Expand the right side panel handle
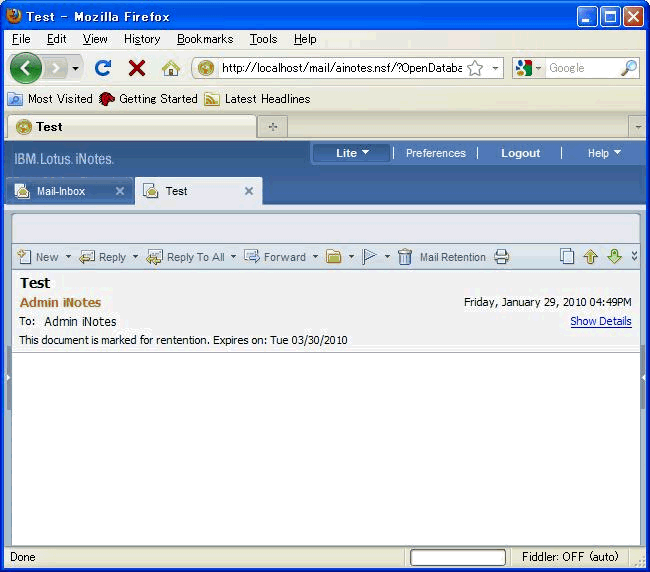This screenshot has width=650, height=572. click(x=643, y=377)
